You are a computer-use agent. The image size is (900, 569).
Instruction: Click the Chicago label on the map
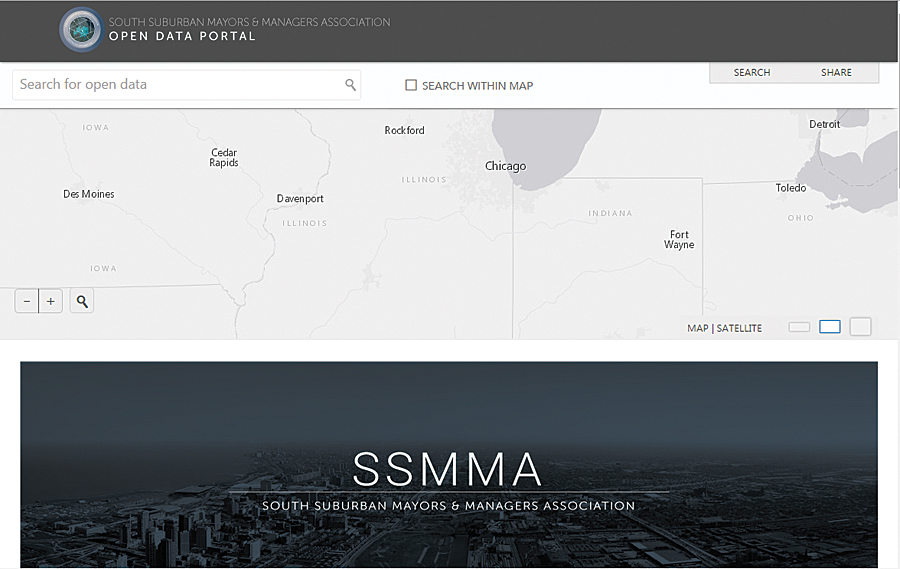(506, 166)
